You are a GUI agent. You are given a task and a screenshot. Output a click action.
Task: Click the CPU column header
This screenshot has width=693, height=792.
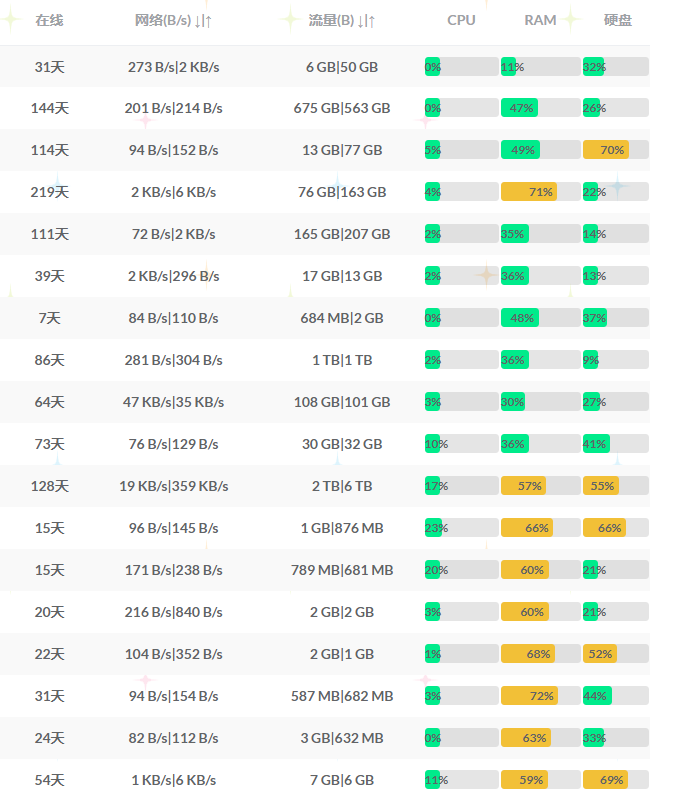pos(461,20)
